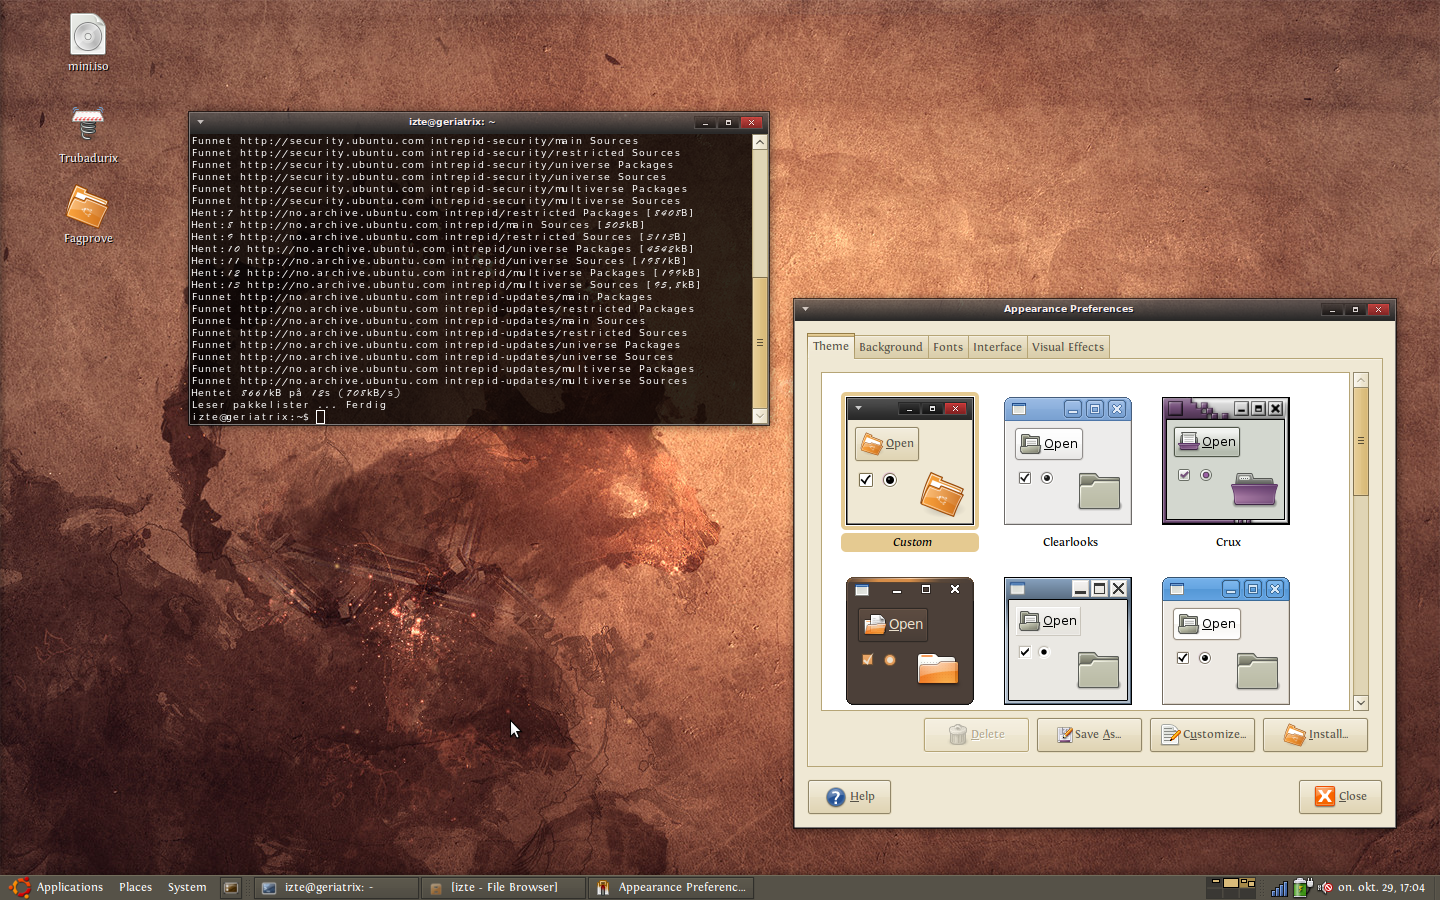This screenshot has width=1440, height=900.
Task: Minimize the terminal window
Action: click(706, 122)
